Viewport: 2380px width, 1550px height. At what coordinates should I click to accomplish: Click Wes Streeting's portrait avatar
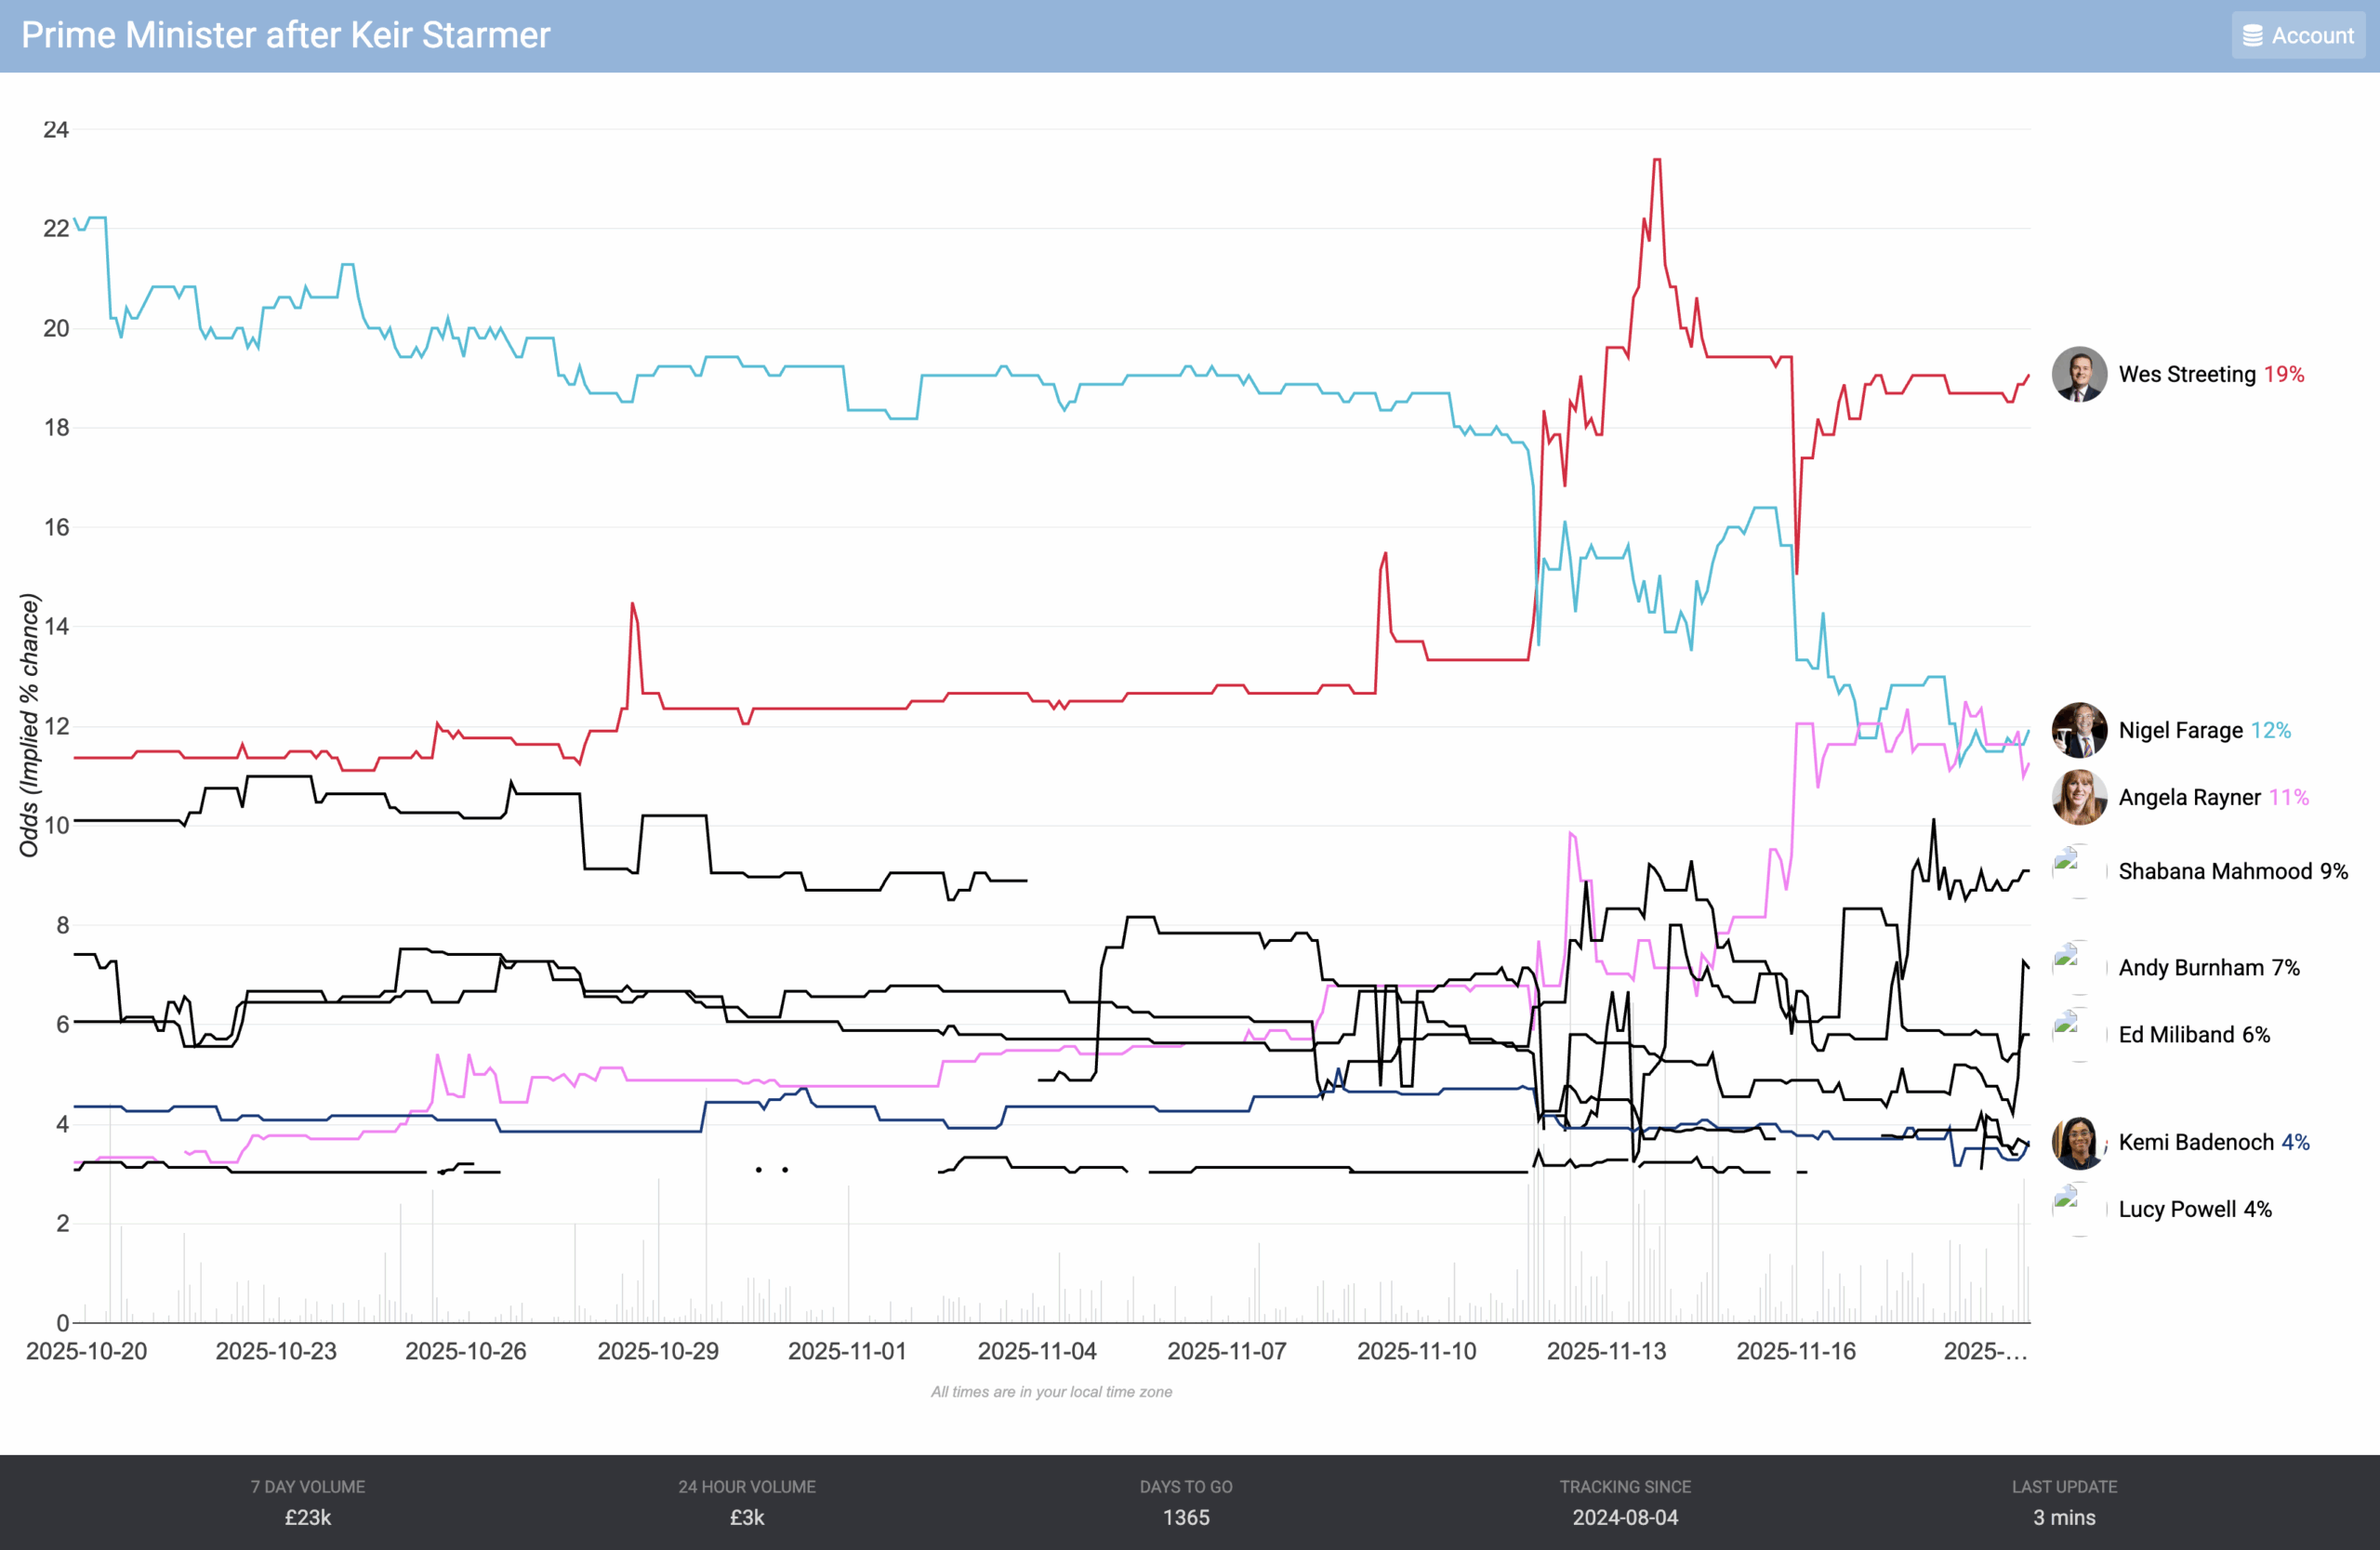tap(2079, 374)
